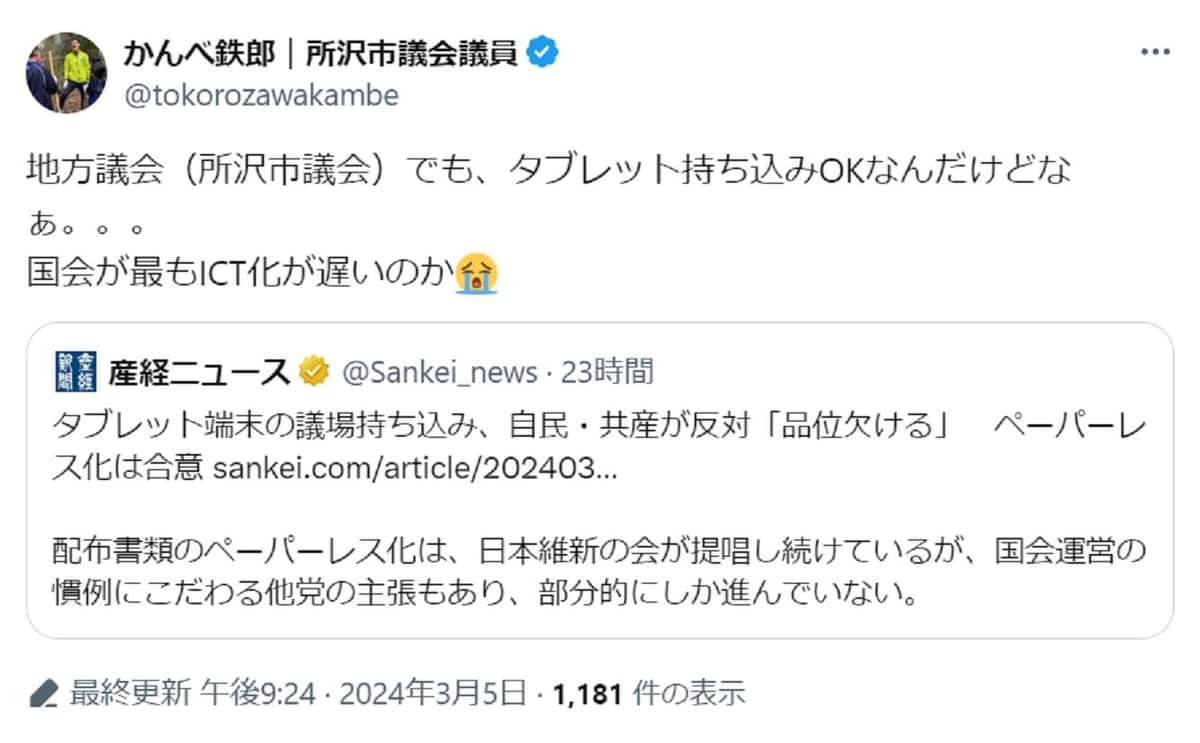Open the かんべ鉄郎｜所沢市議会議員 display name
Screen dimensions: 1200x743
pos(320,53)
